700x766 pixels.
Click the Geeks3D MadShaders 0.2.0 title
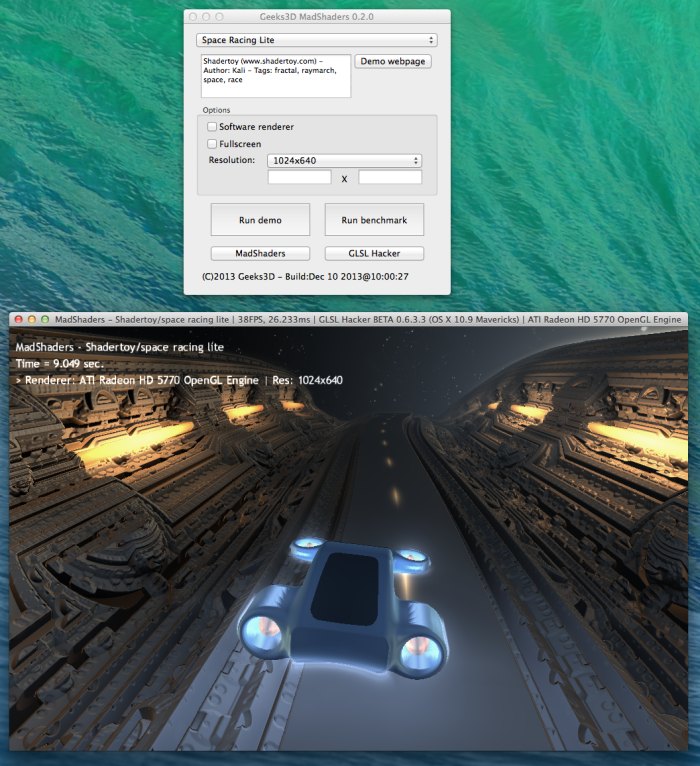coord(317,17)
